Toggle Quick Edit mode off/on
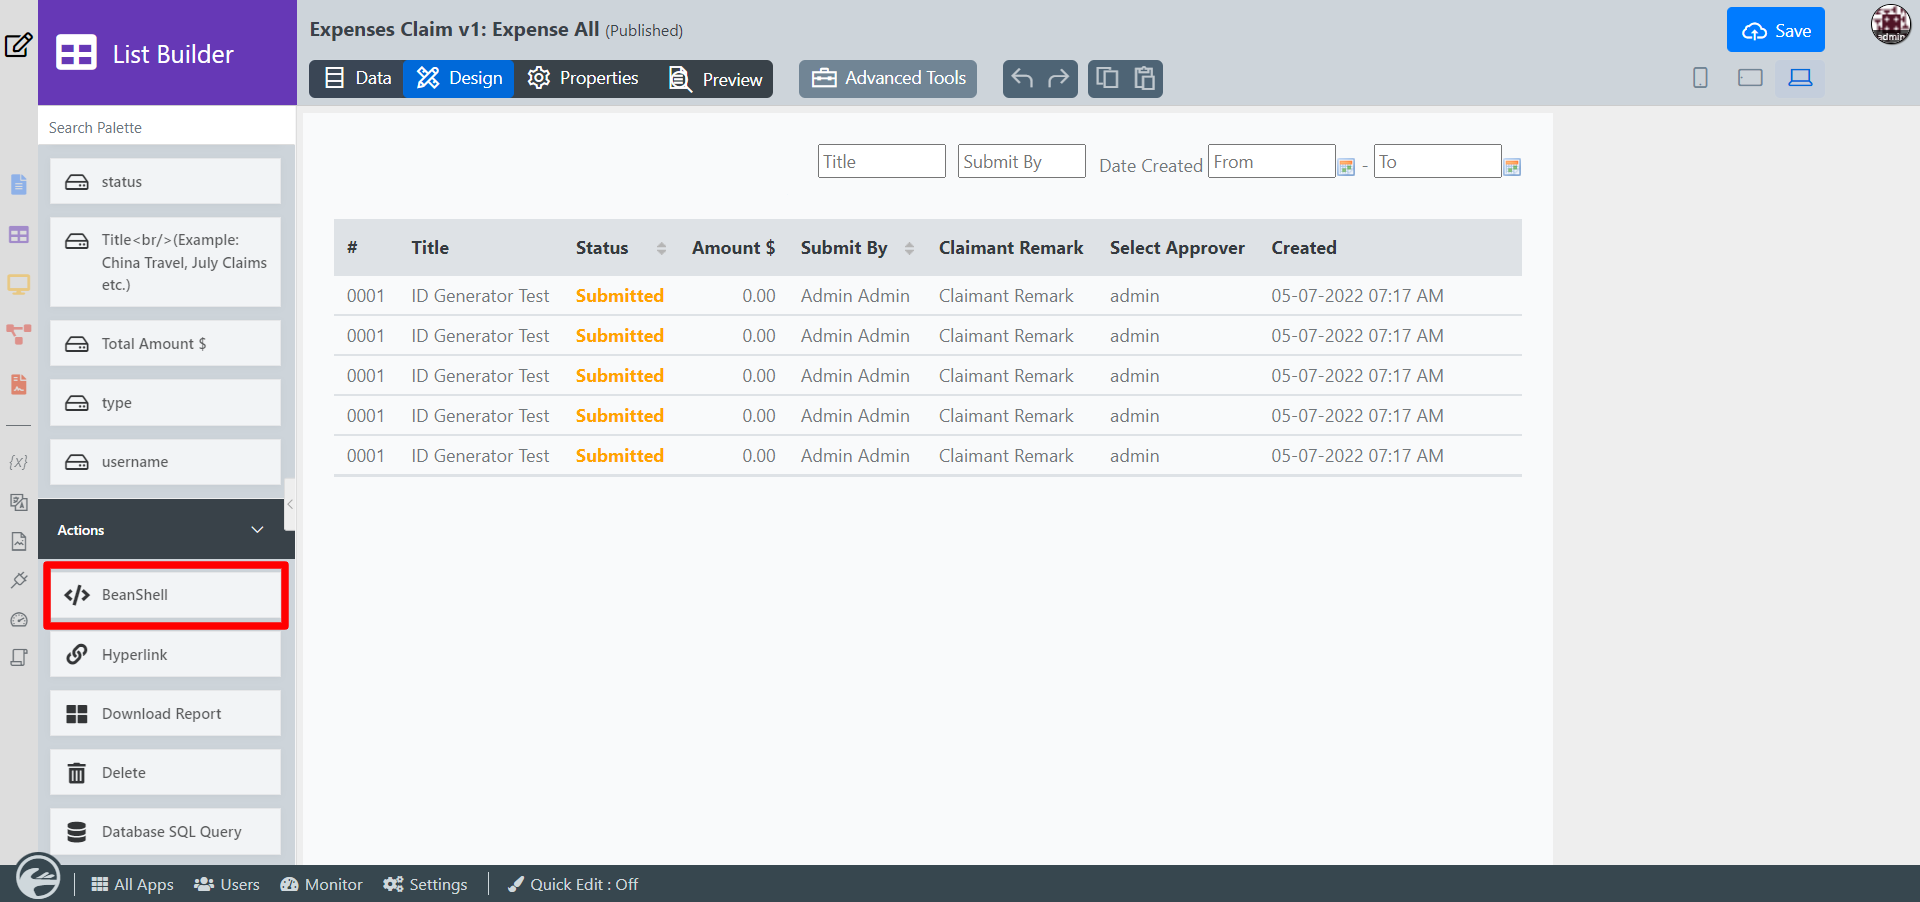 573,884
